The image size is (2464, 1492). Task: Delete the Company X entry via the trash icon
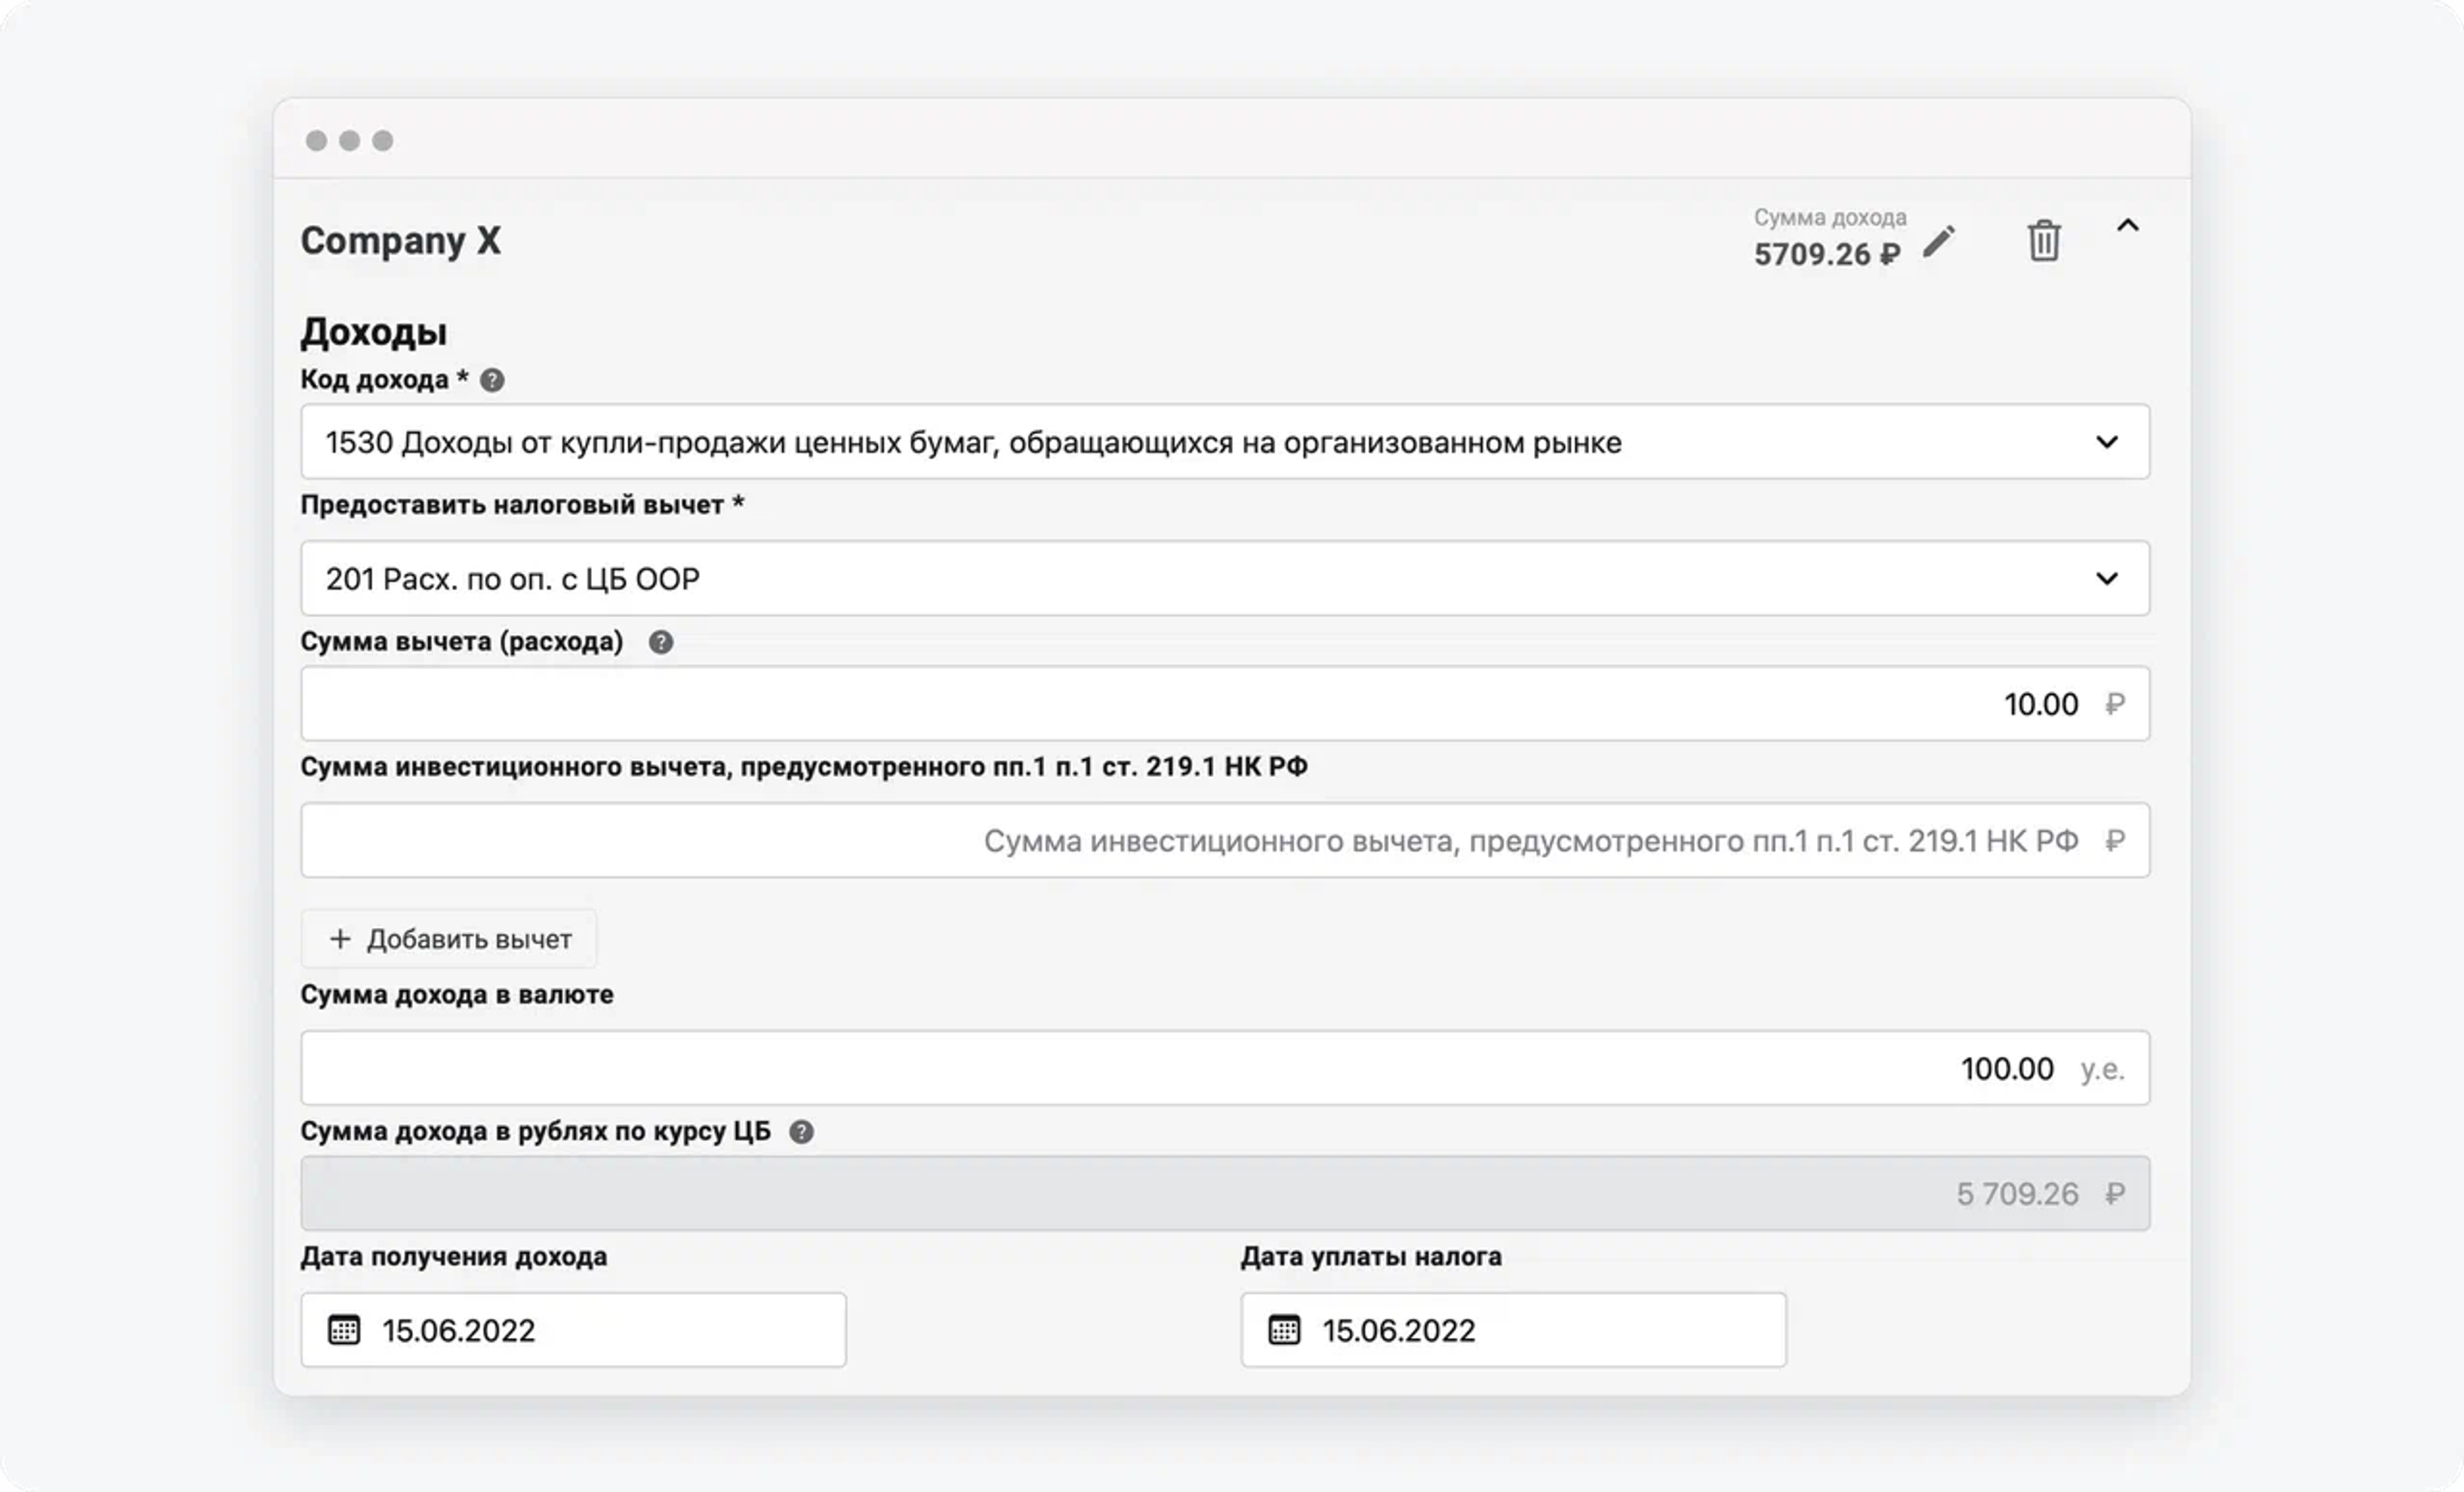(2044, 241)
